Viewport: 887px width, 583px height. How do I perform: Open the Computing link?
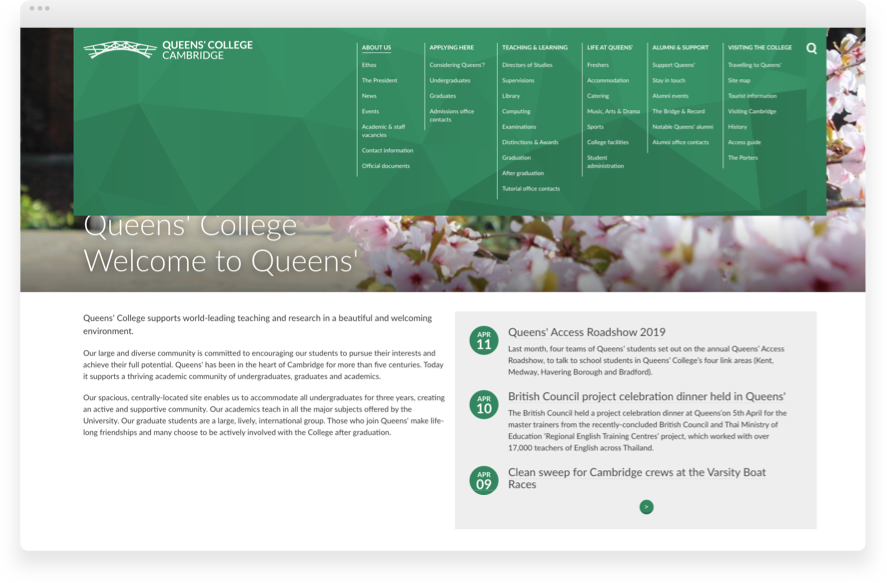tap(516, 111)
